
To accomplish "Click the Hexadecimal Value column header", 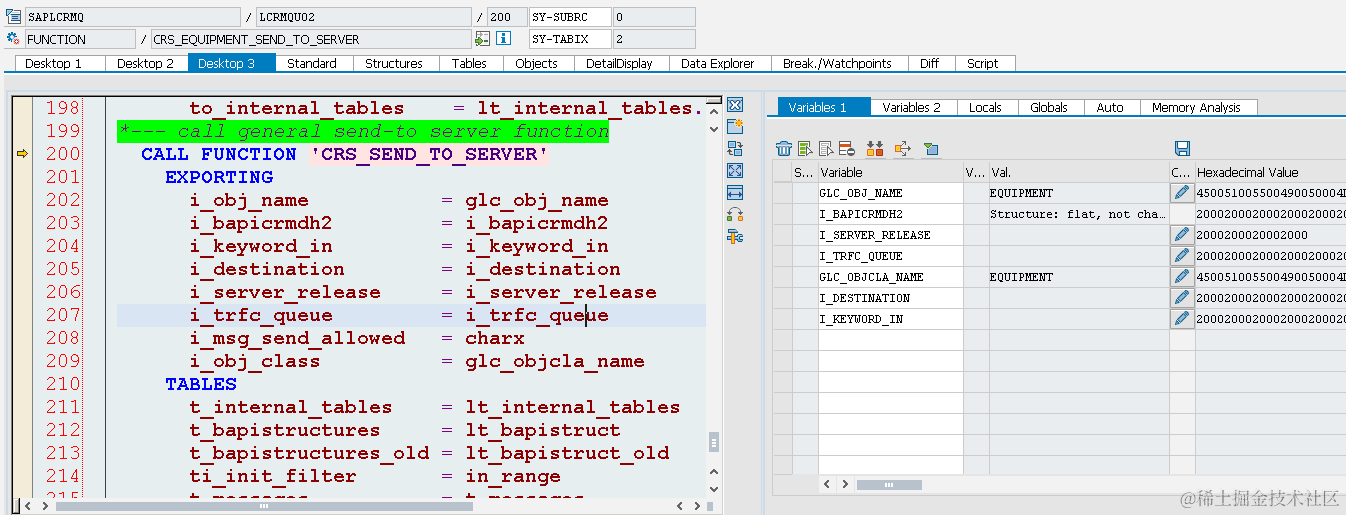I will click(1270, 172).
